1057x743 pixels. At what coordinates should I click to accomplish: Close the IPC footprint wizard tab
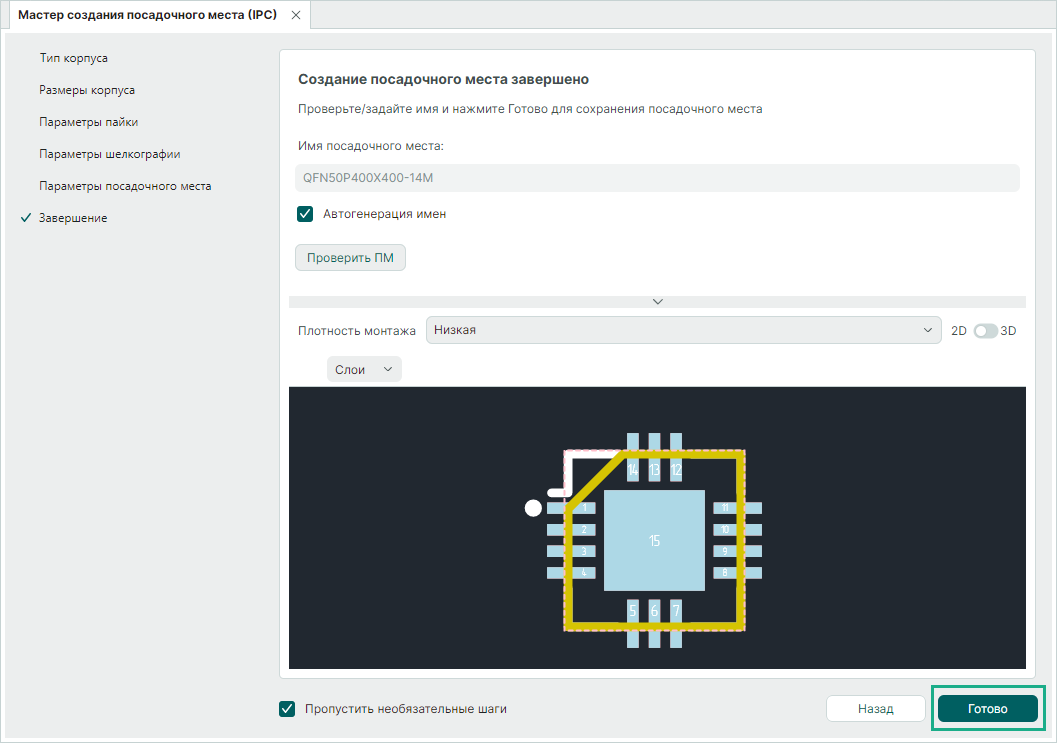point(295,16)
